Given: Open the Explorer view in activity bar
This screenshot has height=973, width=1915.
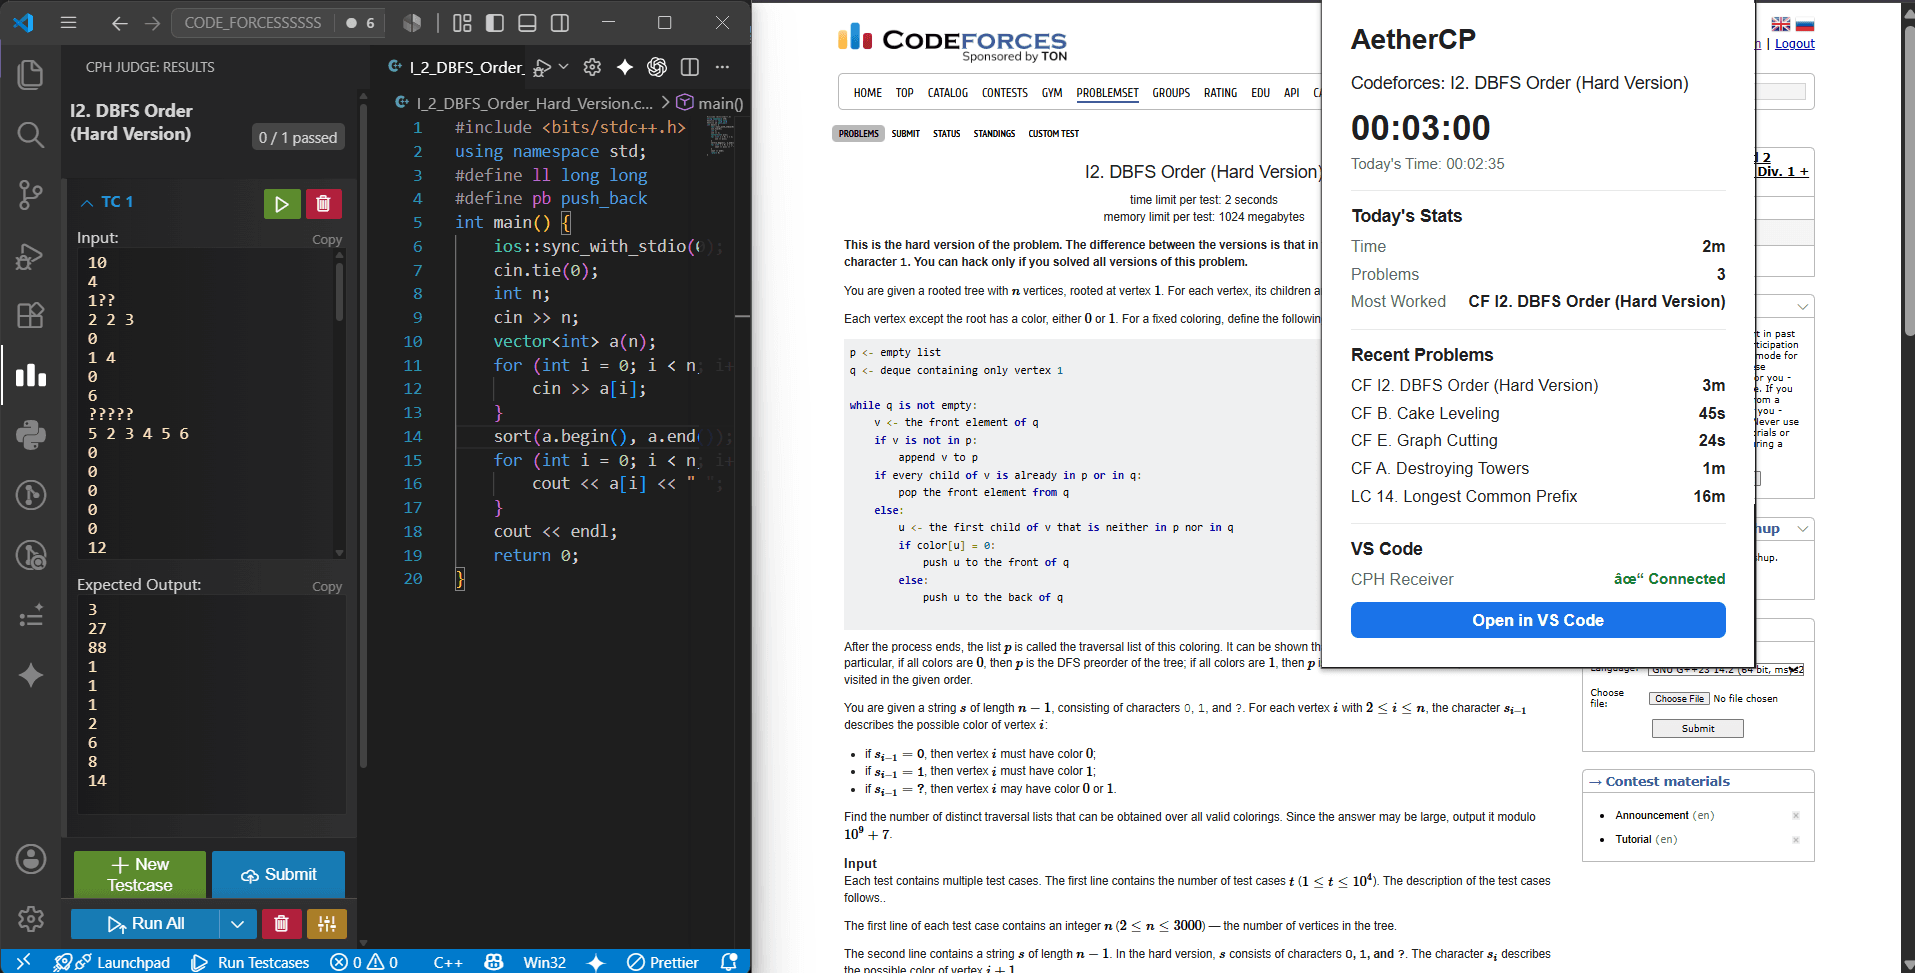Looking at the screenshot, I should click(30, 75).
